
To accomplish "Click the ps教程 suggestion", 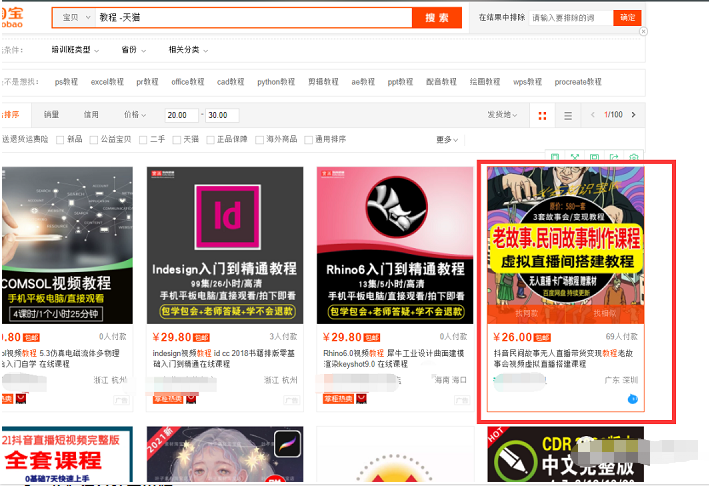I will [66, 82].
